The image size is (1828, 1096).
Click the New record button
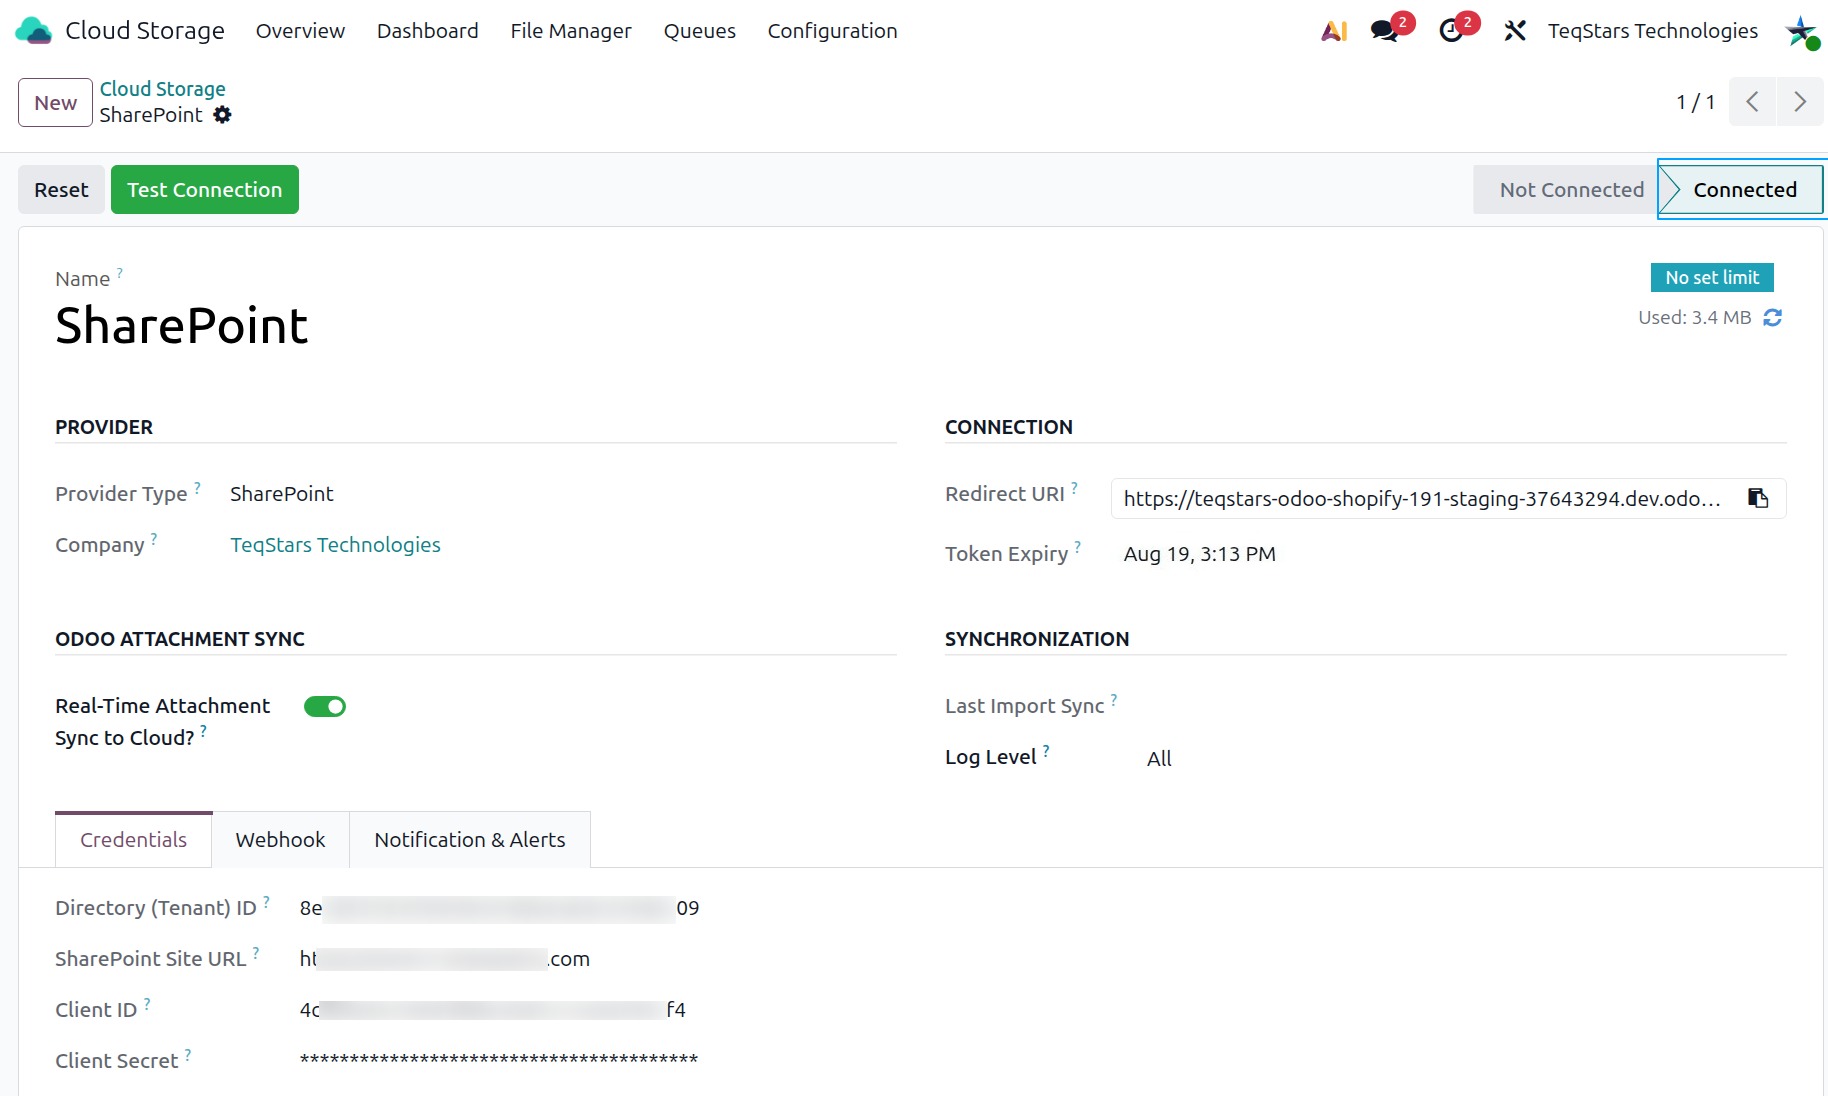tap(55, 103)
